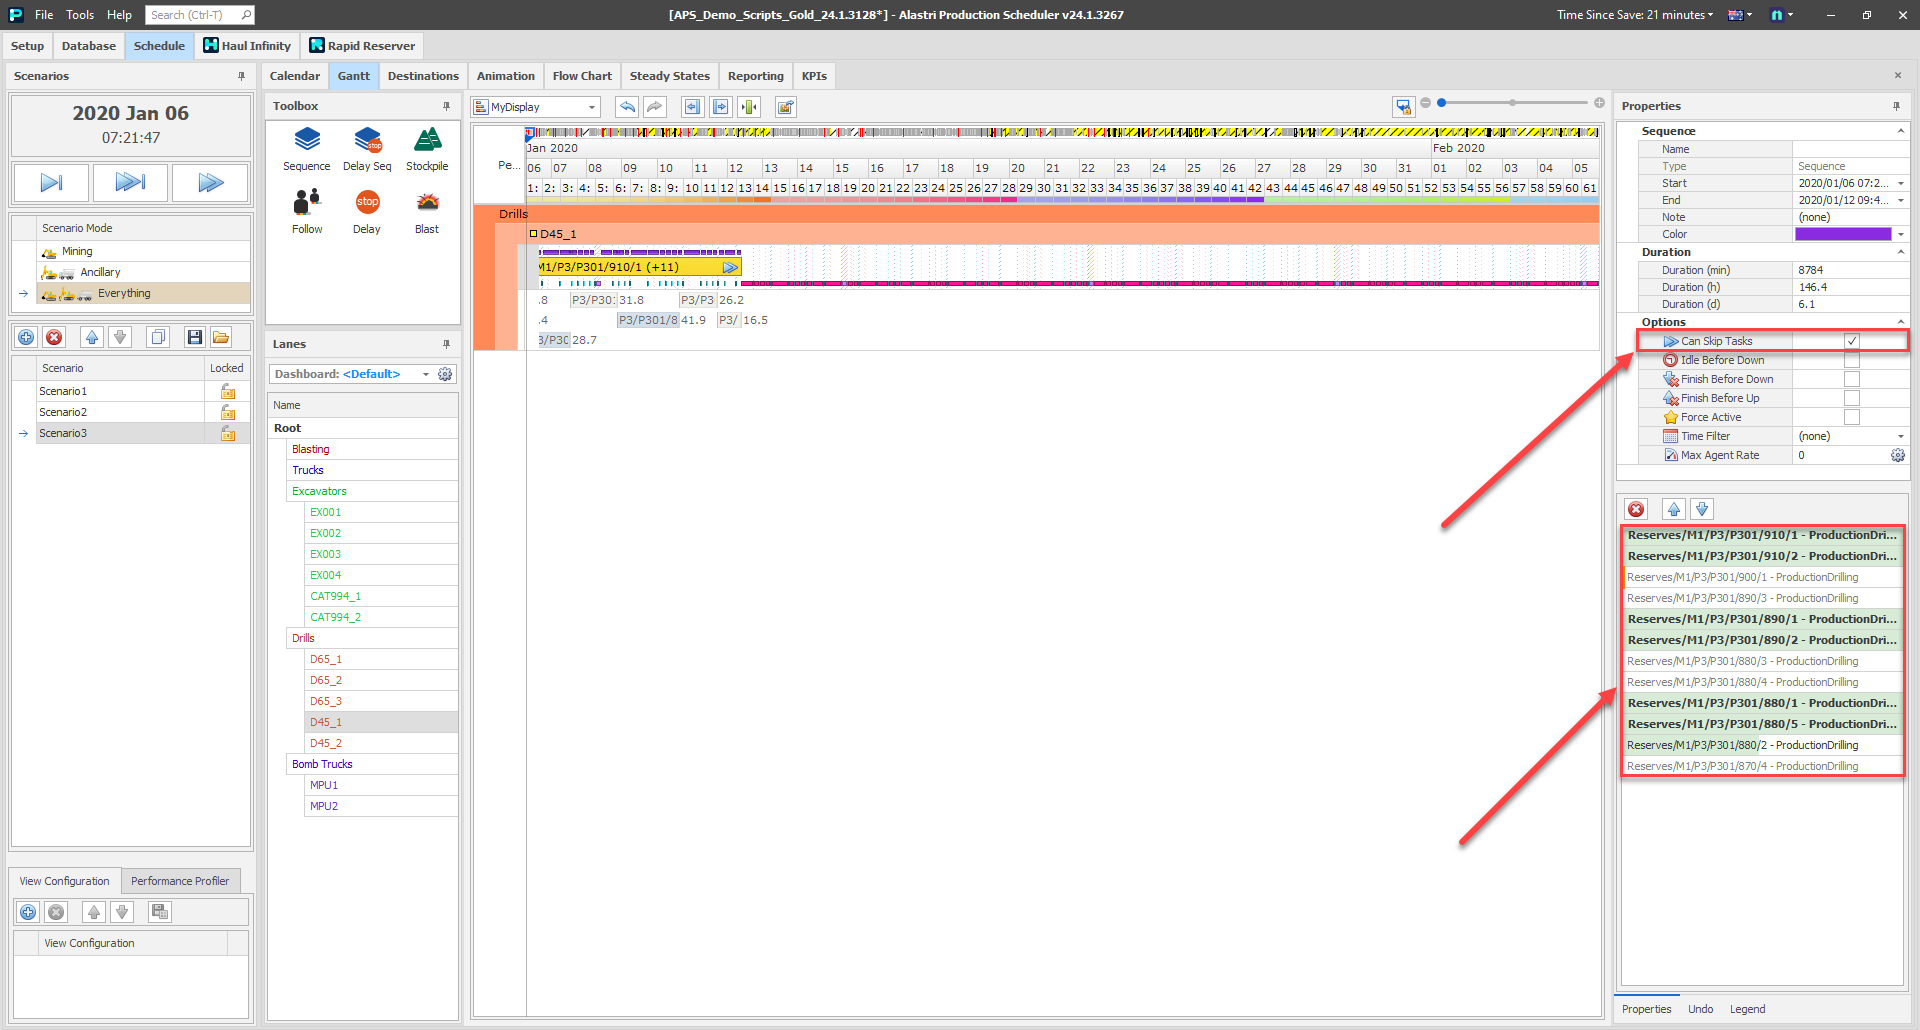
Task: Click the purple sequence Color swatch
Action: (x=1842, y=234)
